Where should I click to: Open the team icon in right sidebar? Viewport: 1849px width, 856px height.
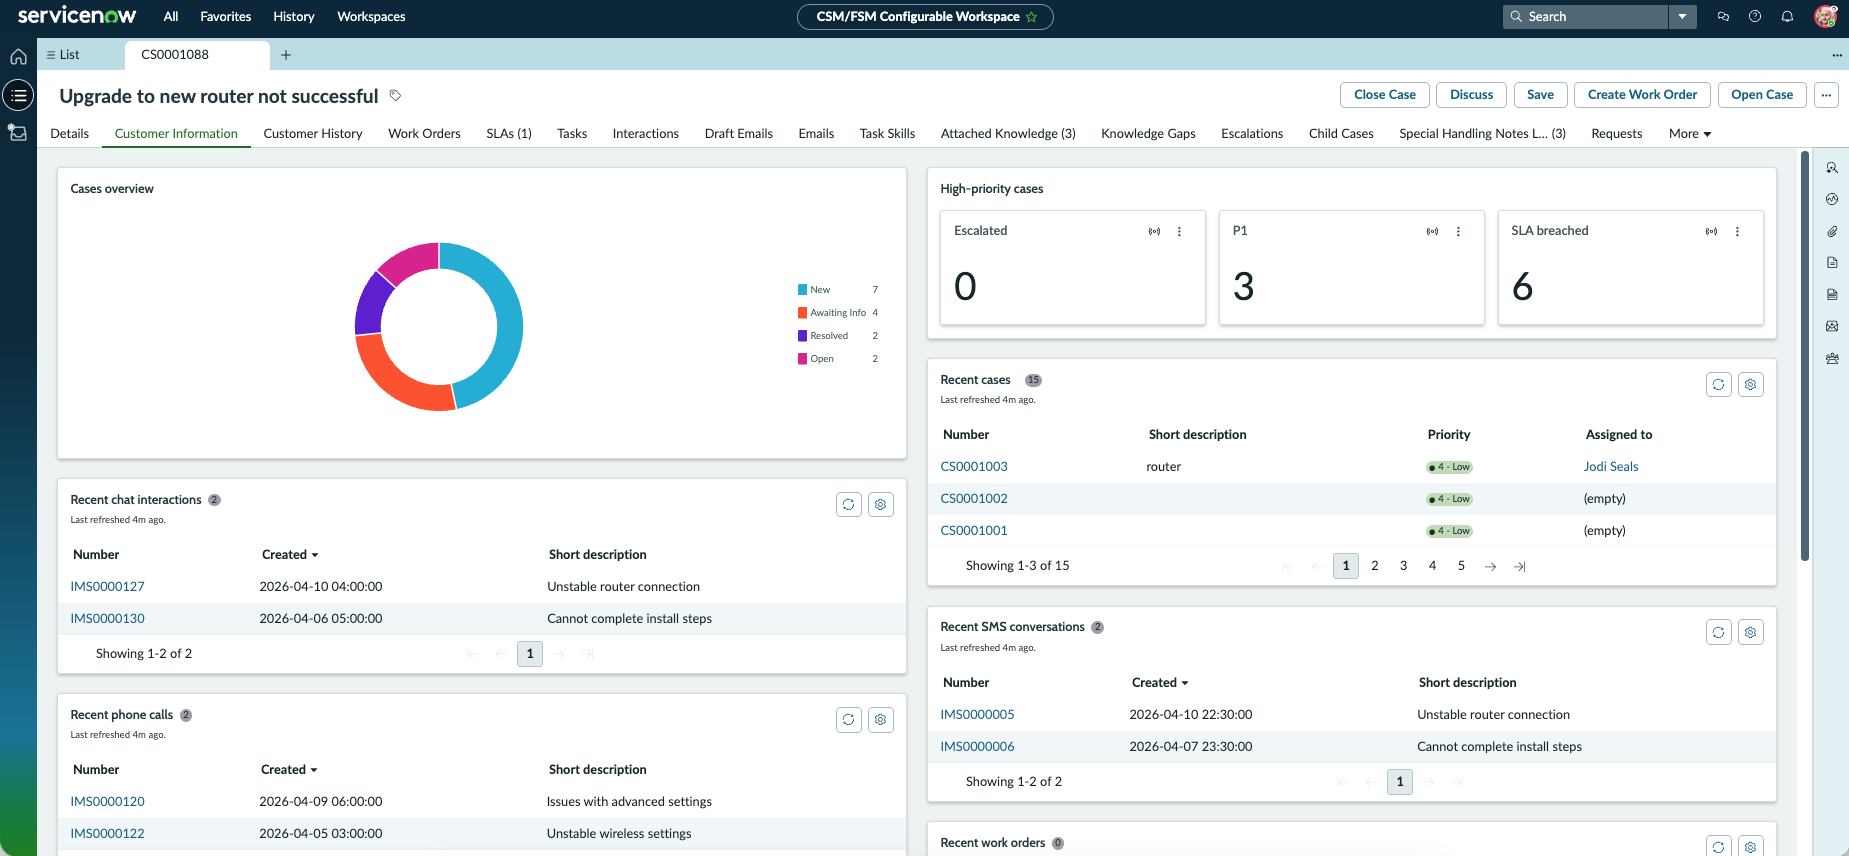tap(1832, 358)
